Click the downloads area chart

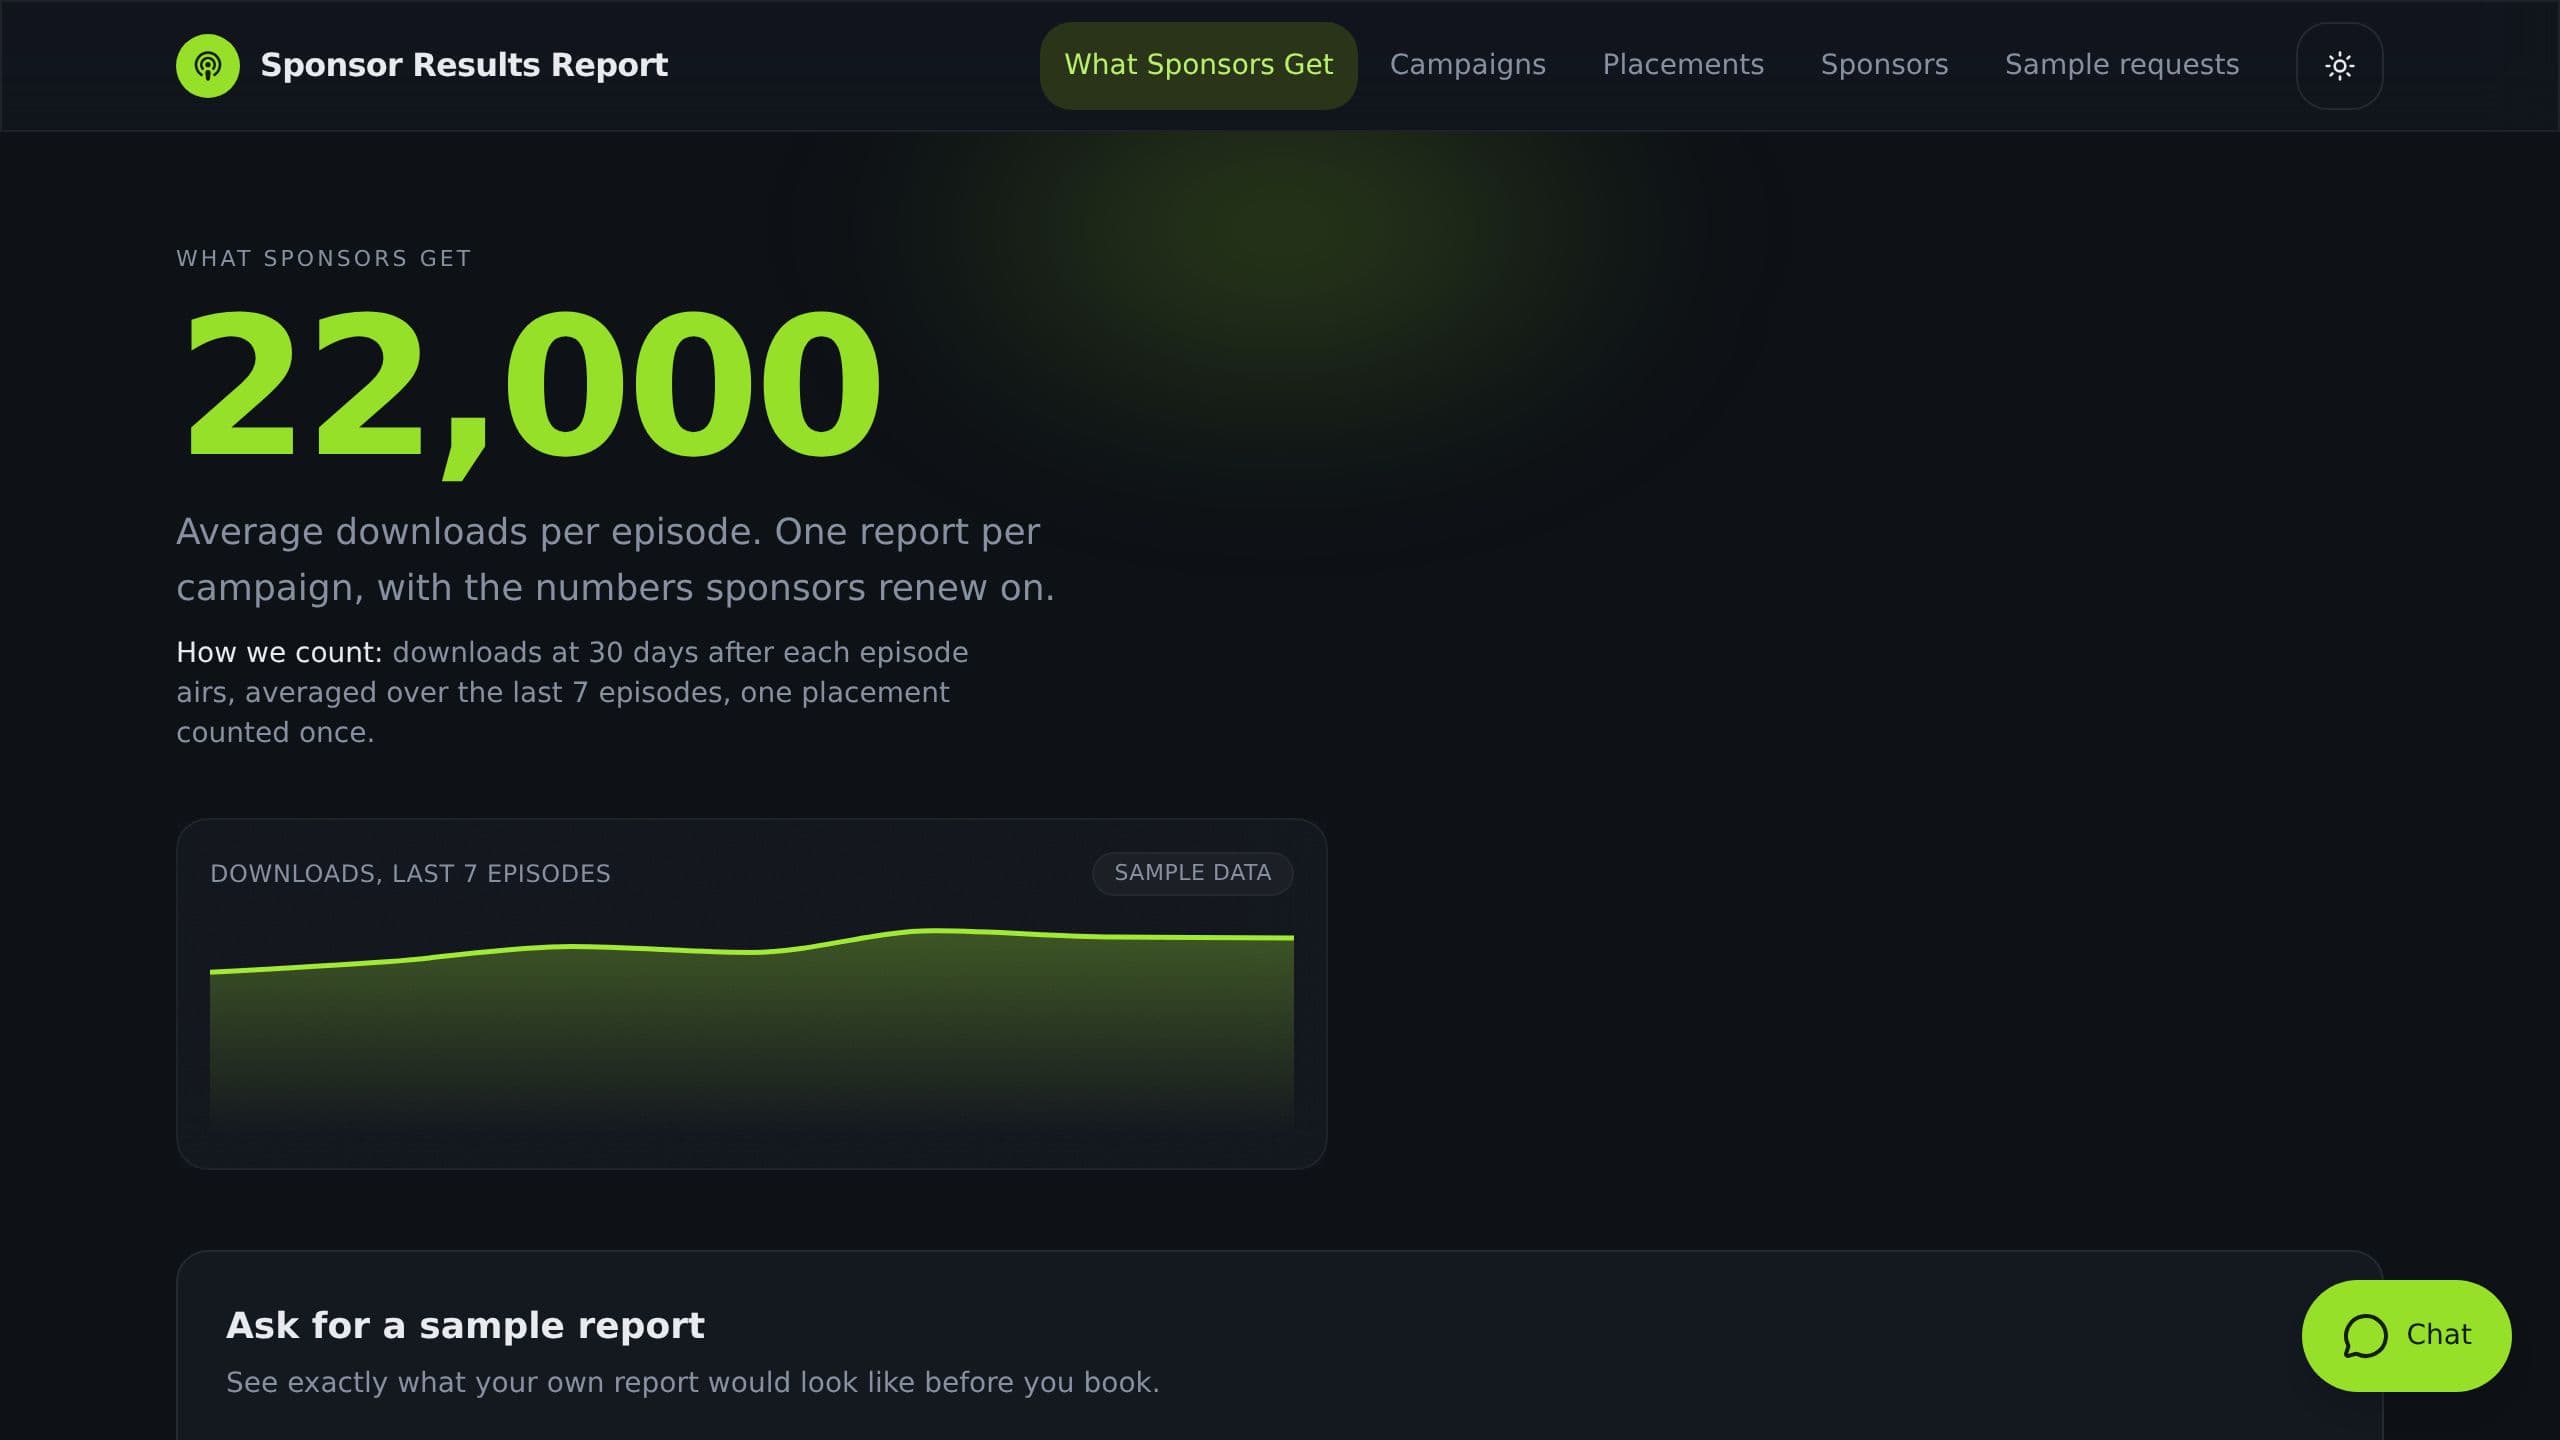tap(752, 1030)
